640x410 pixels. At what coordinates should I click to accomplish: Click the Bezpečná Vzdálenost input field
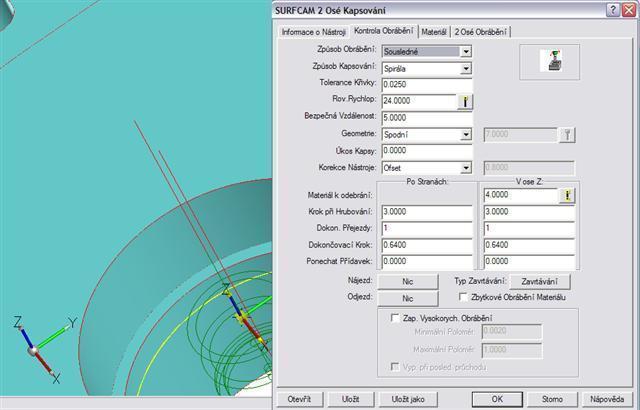[427, 118]
